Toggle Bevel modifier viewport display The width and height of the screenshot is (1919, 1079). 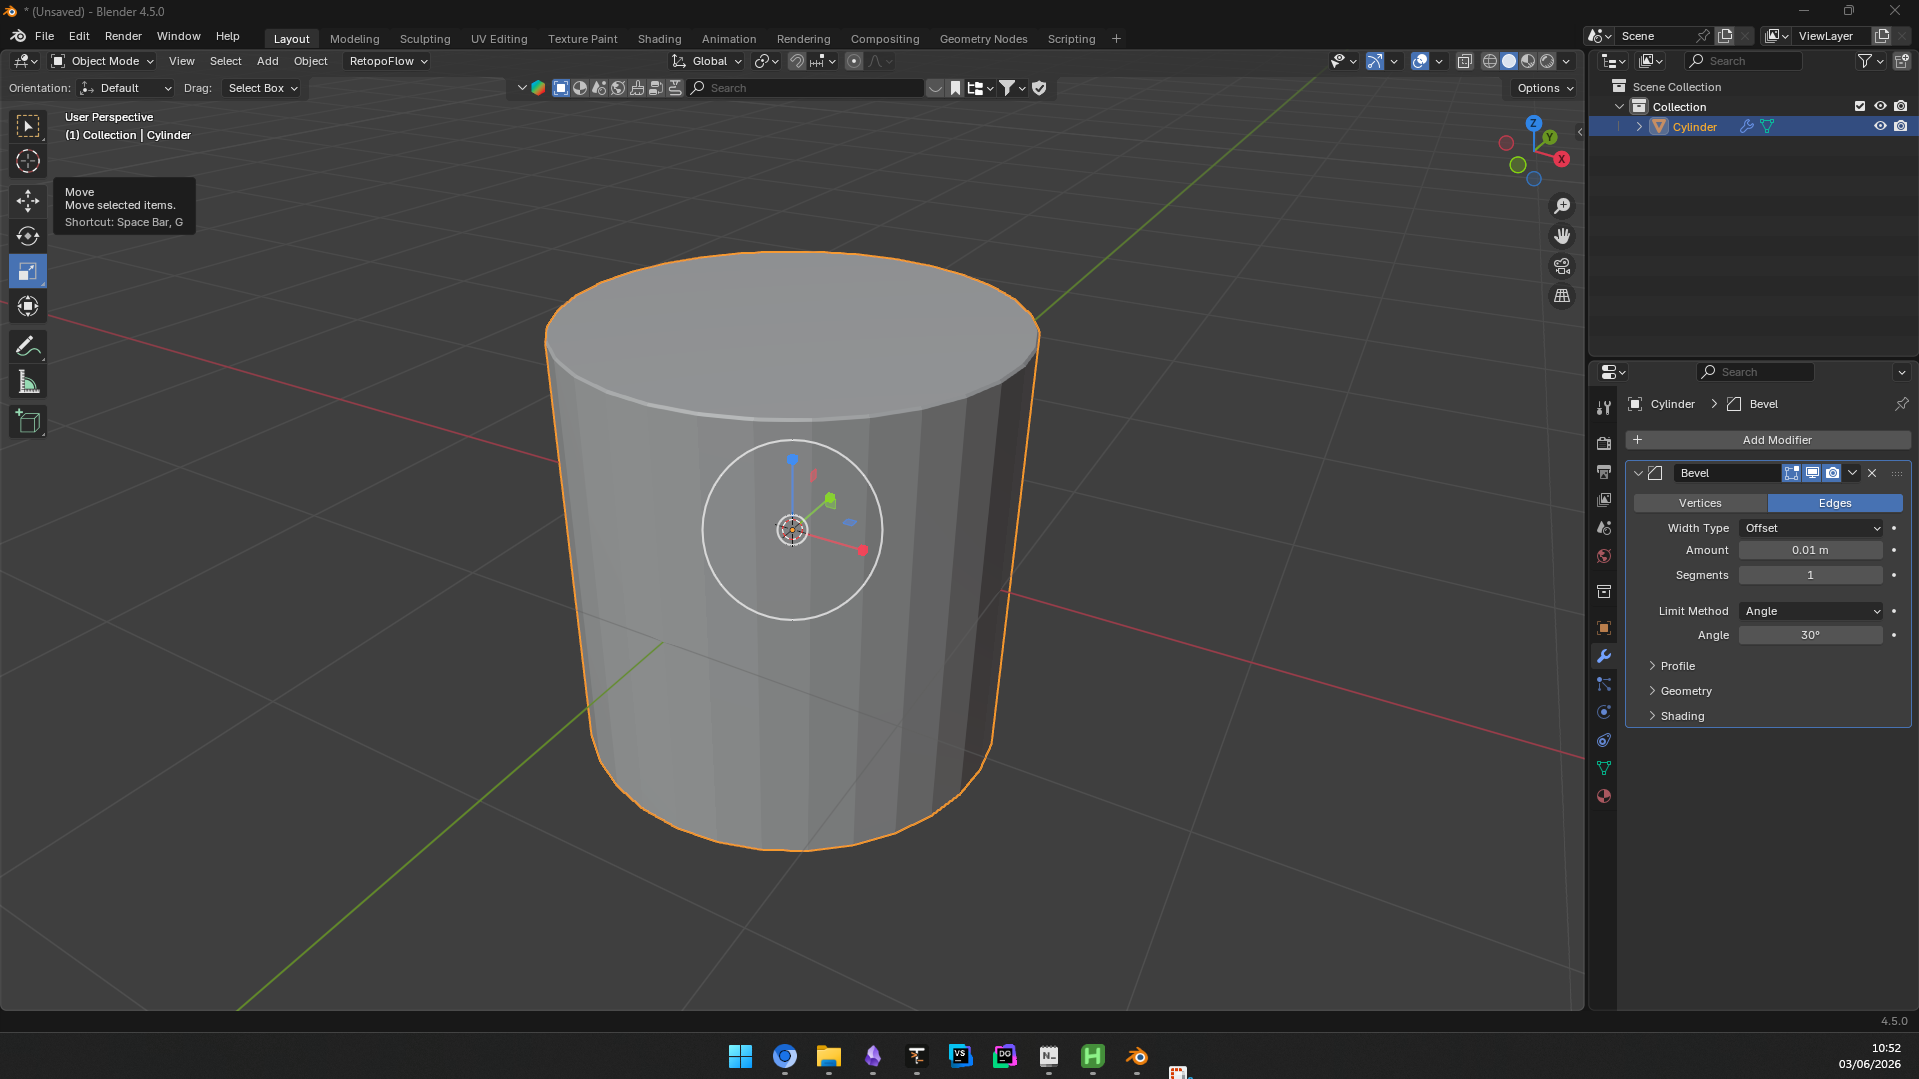[x=1812, y=473]
